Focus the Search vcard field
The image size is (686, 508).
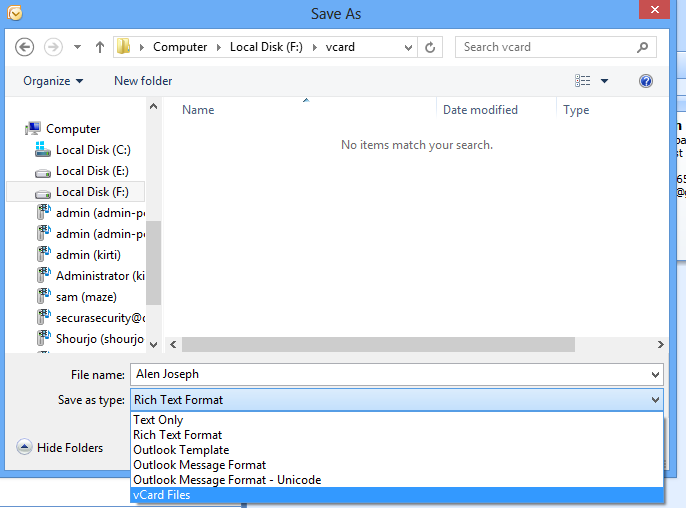point(556,47)
